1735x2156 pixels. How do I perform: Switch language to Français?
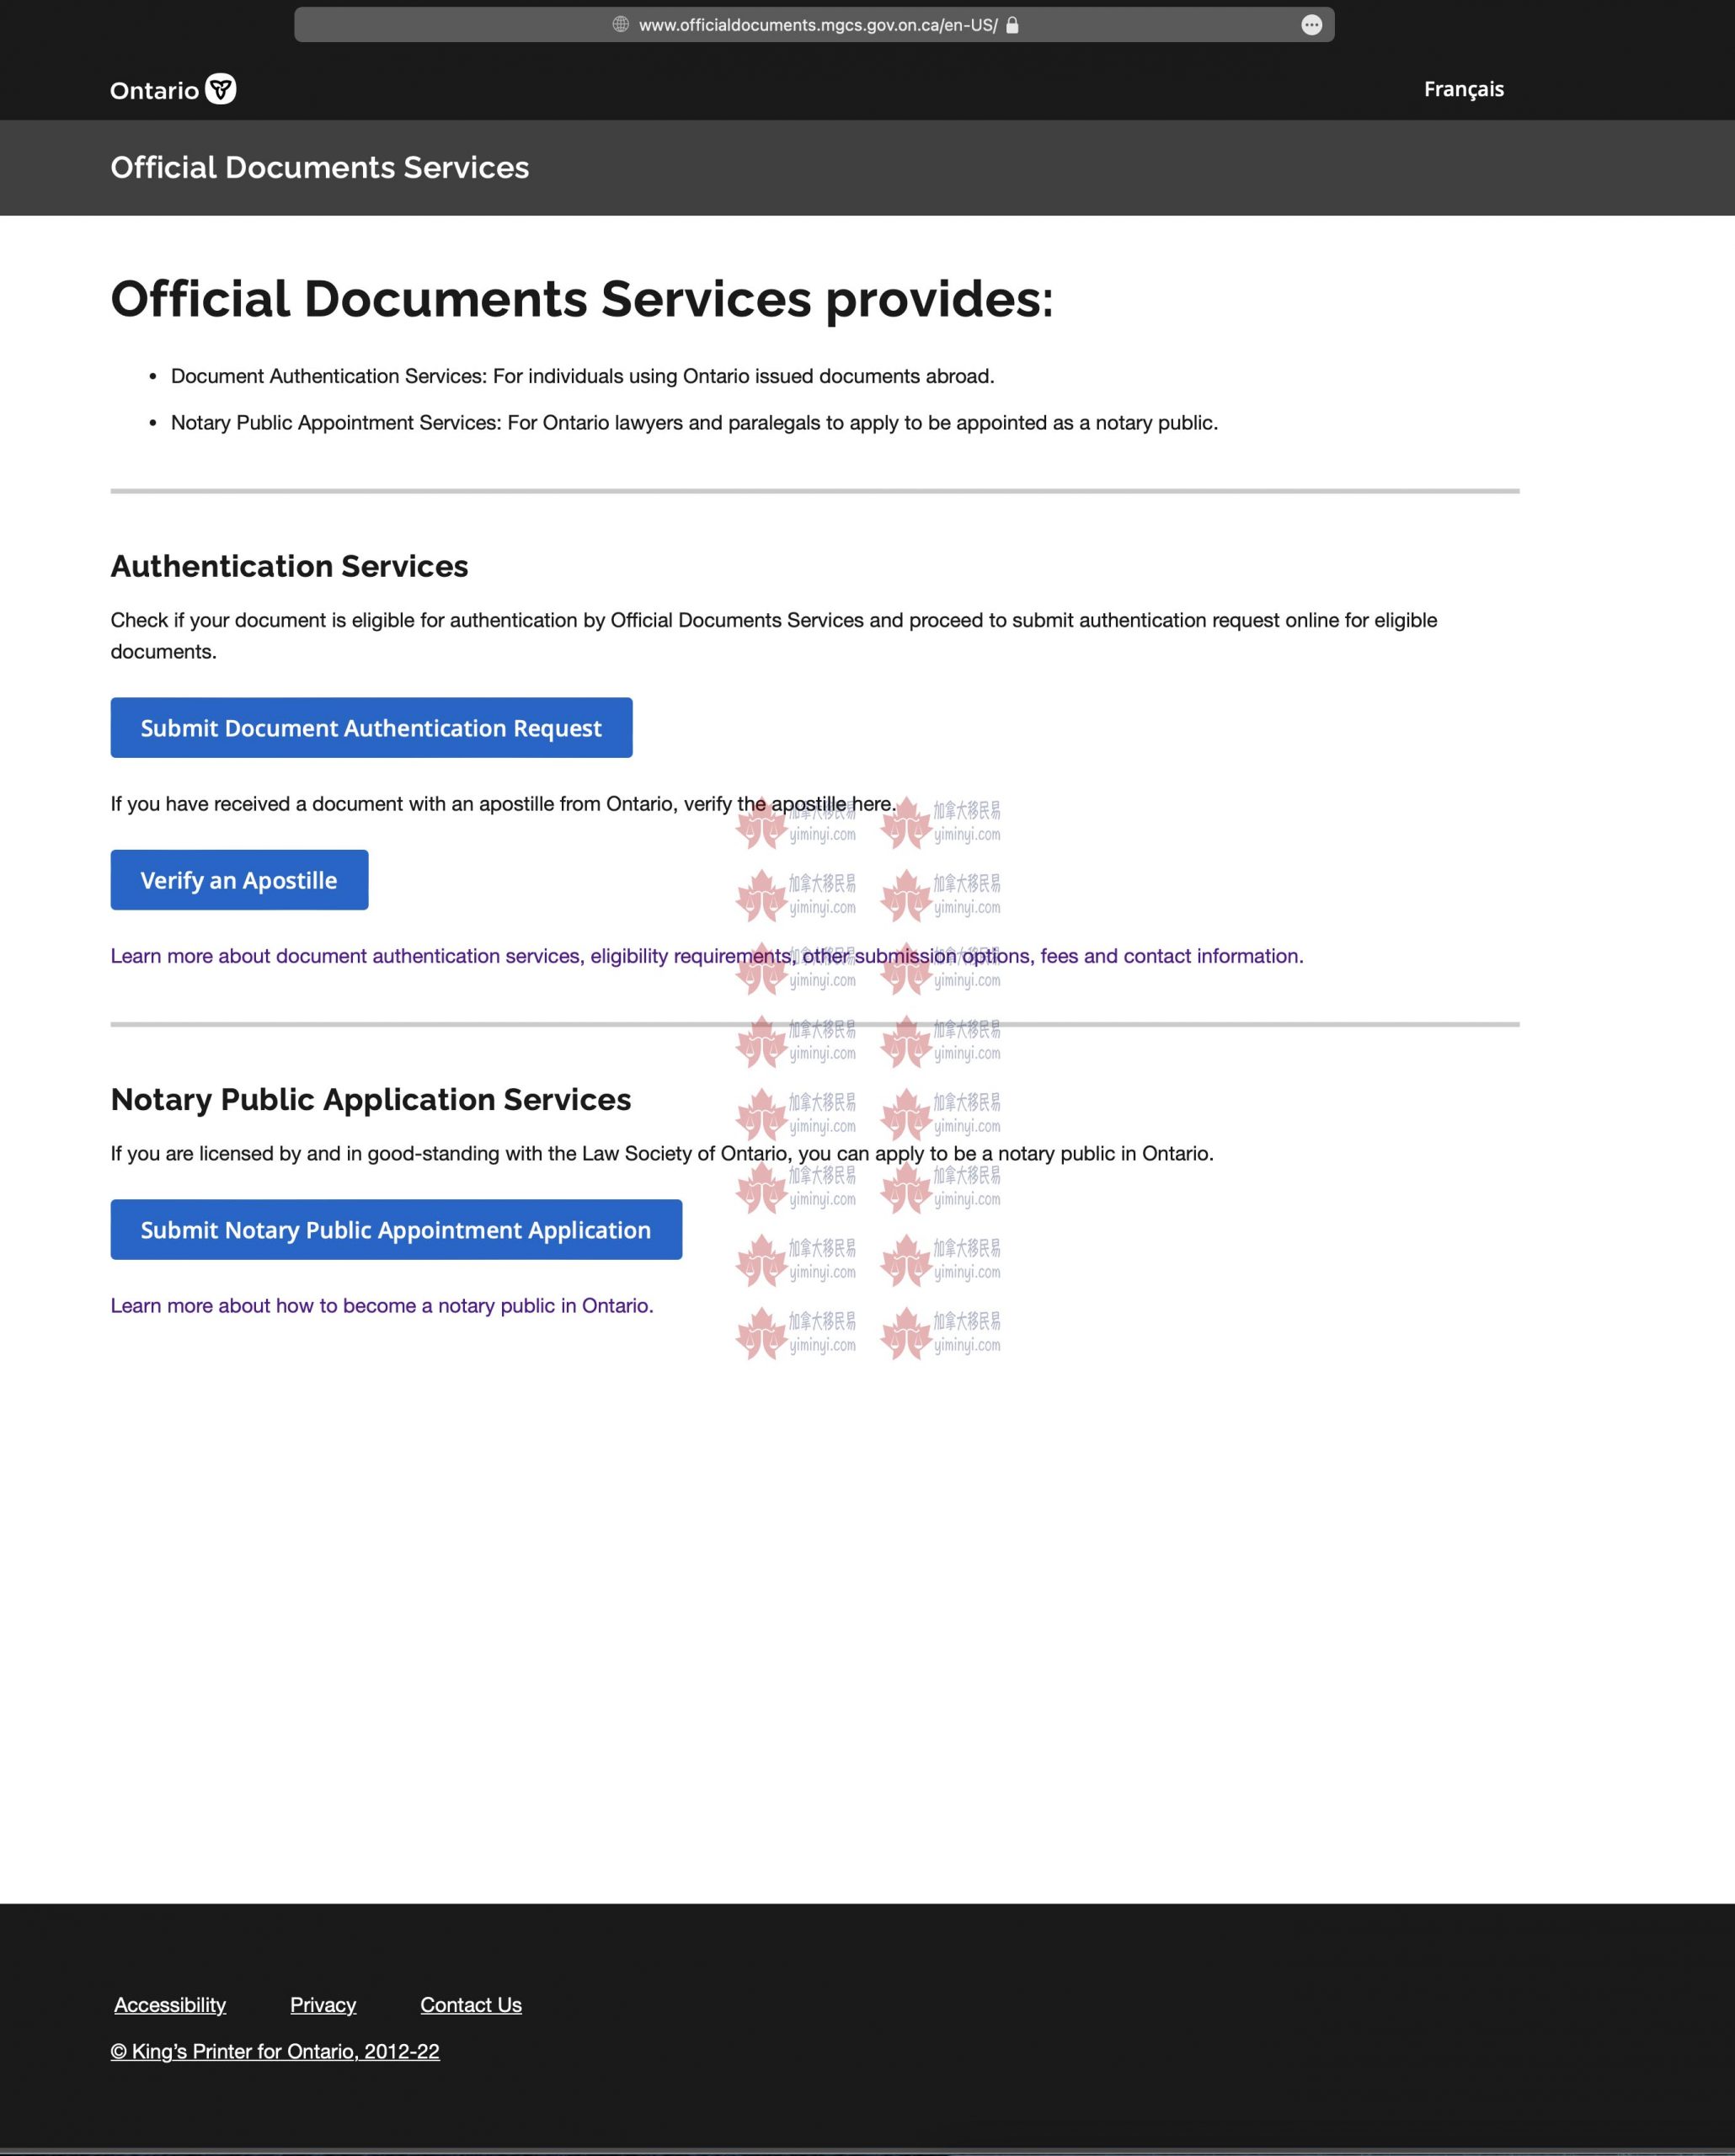(x=1463, y=89)
